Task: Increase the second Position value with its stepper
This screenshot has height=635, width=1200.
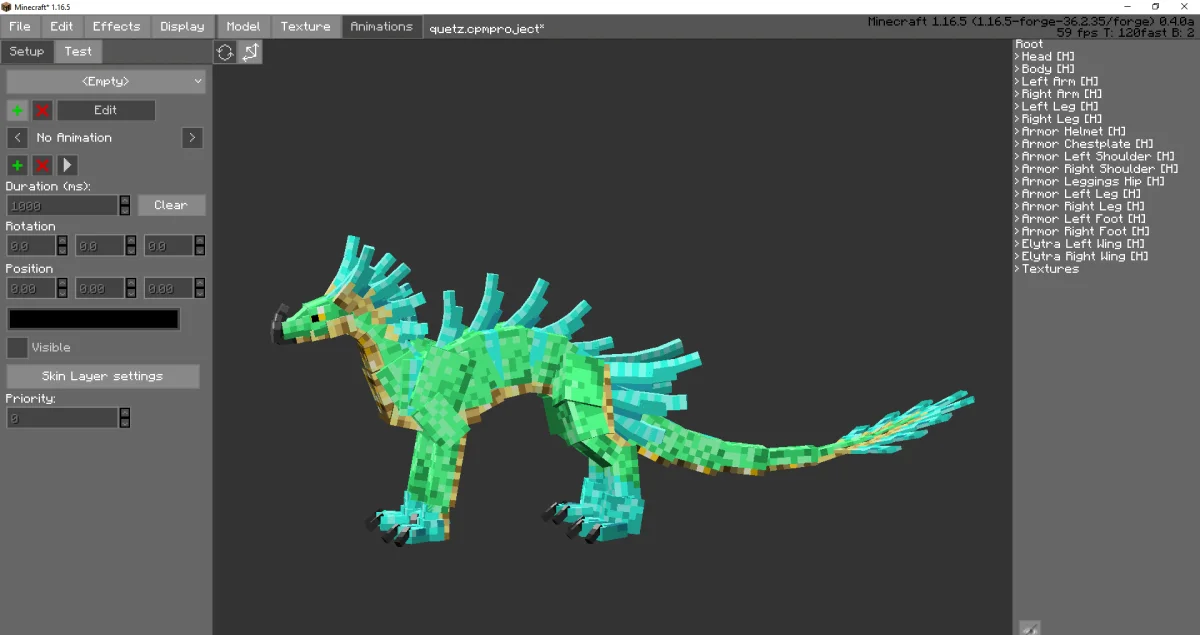Action: [131, 283]
